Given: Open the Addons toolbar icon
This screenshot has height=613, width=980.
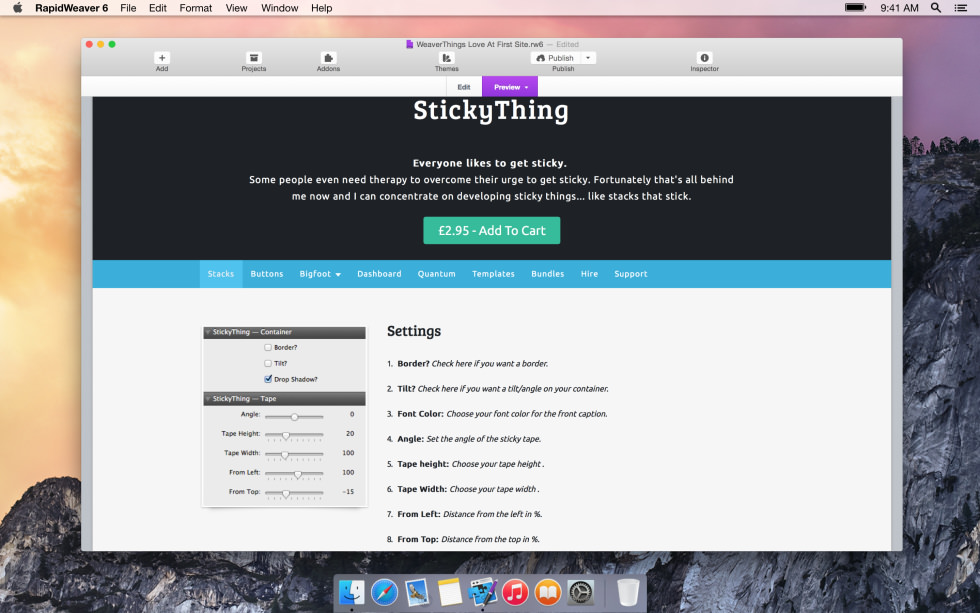Looking at the screenshot, I should [328, 58].
